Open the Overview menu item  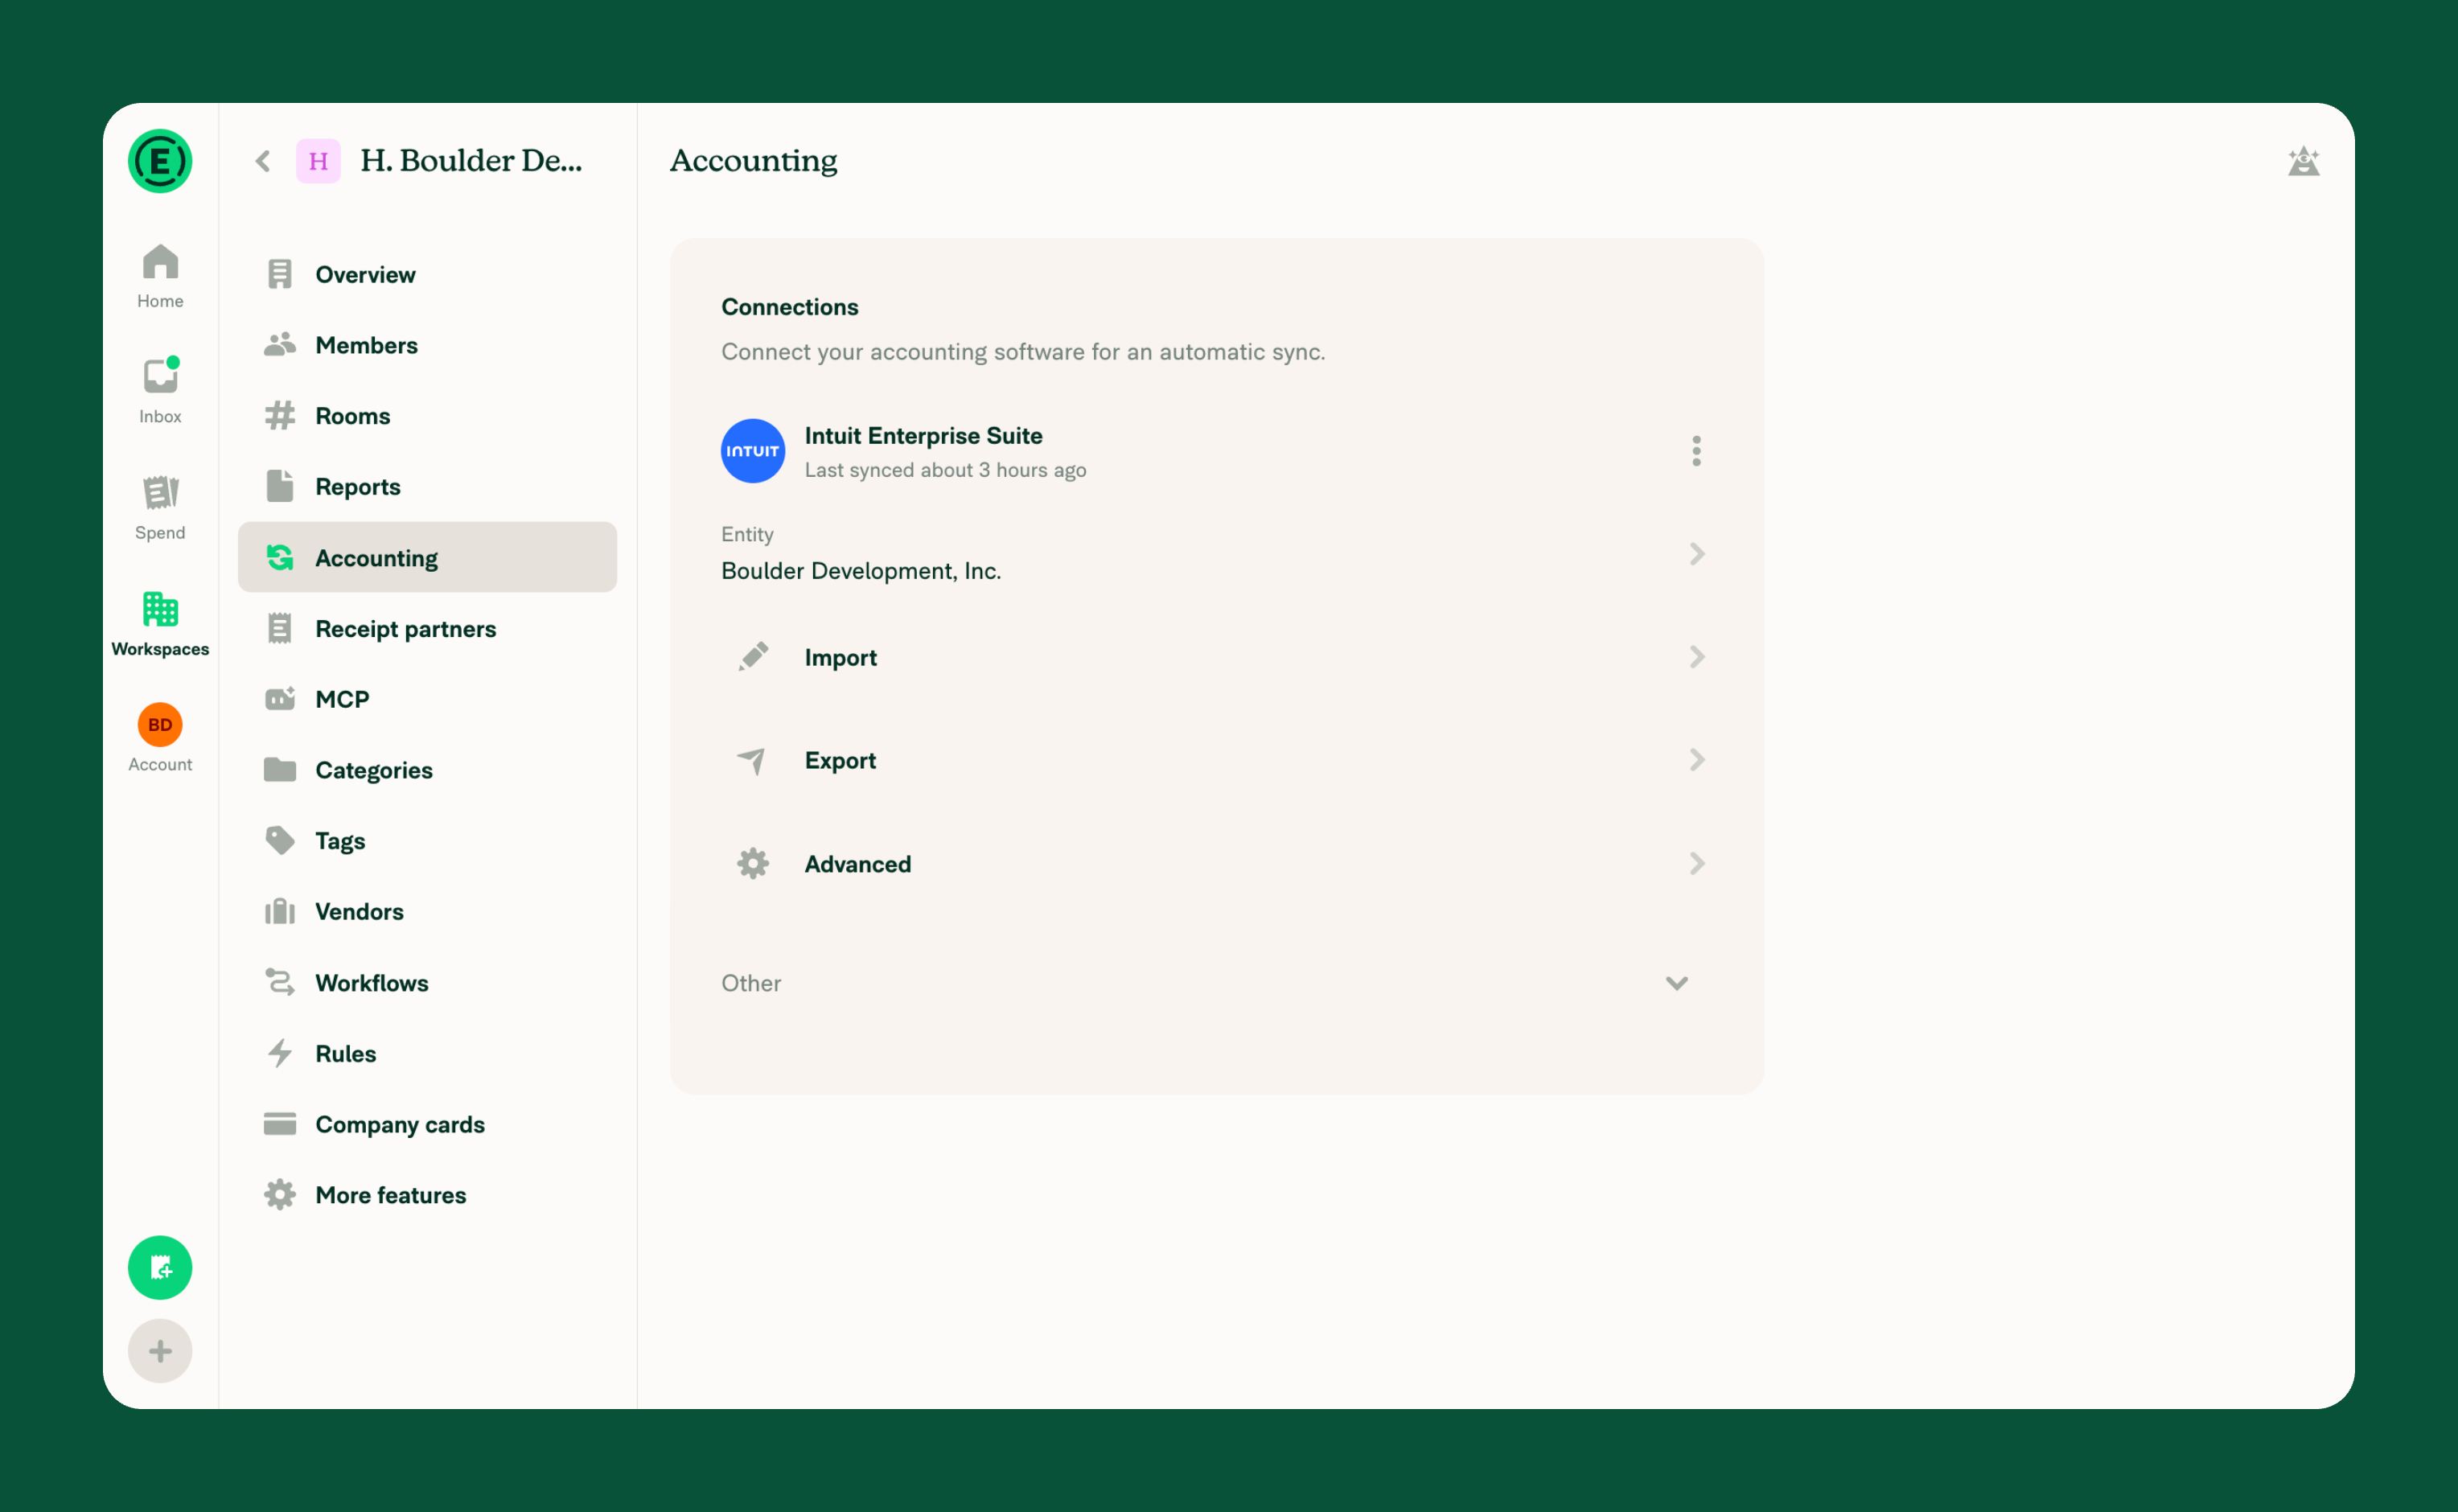click(x=427, y=274)
